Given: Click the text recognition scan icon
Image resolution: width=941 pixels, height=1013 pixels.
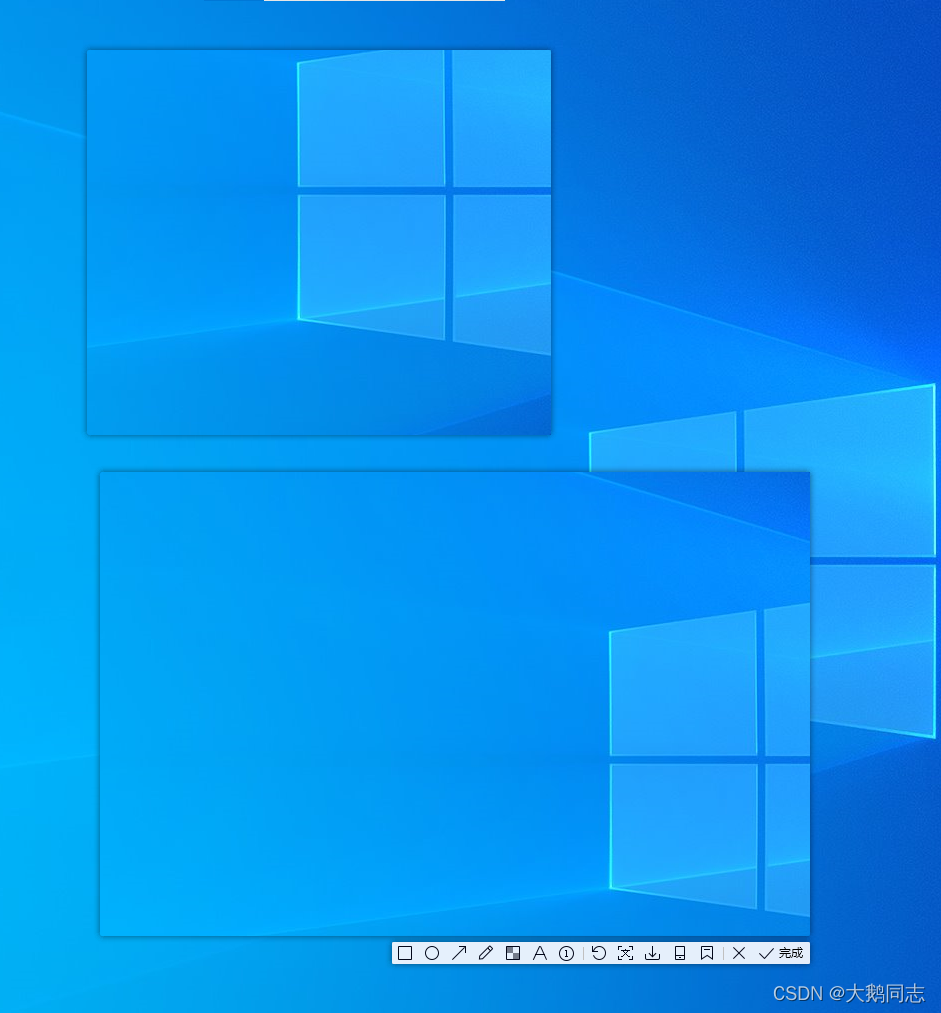Looking at the screenshot, I should [x=625, y=953].
